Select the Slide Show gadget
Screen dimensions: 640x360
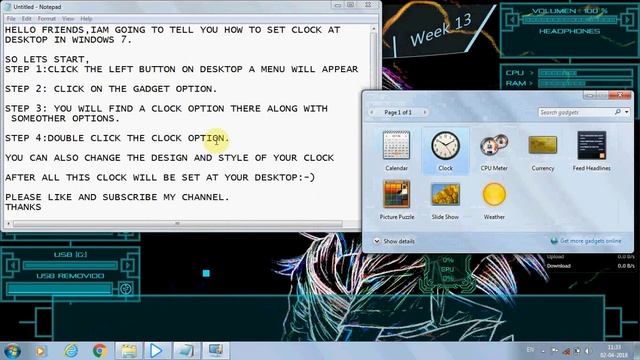[x=445, y=200]
